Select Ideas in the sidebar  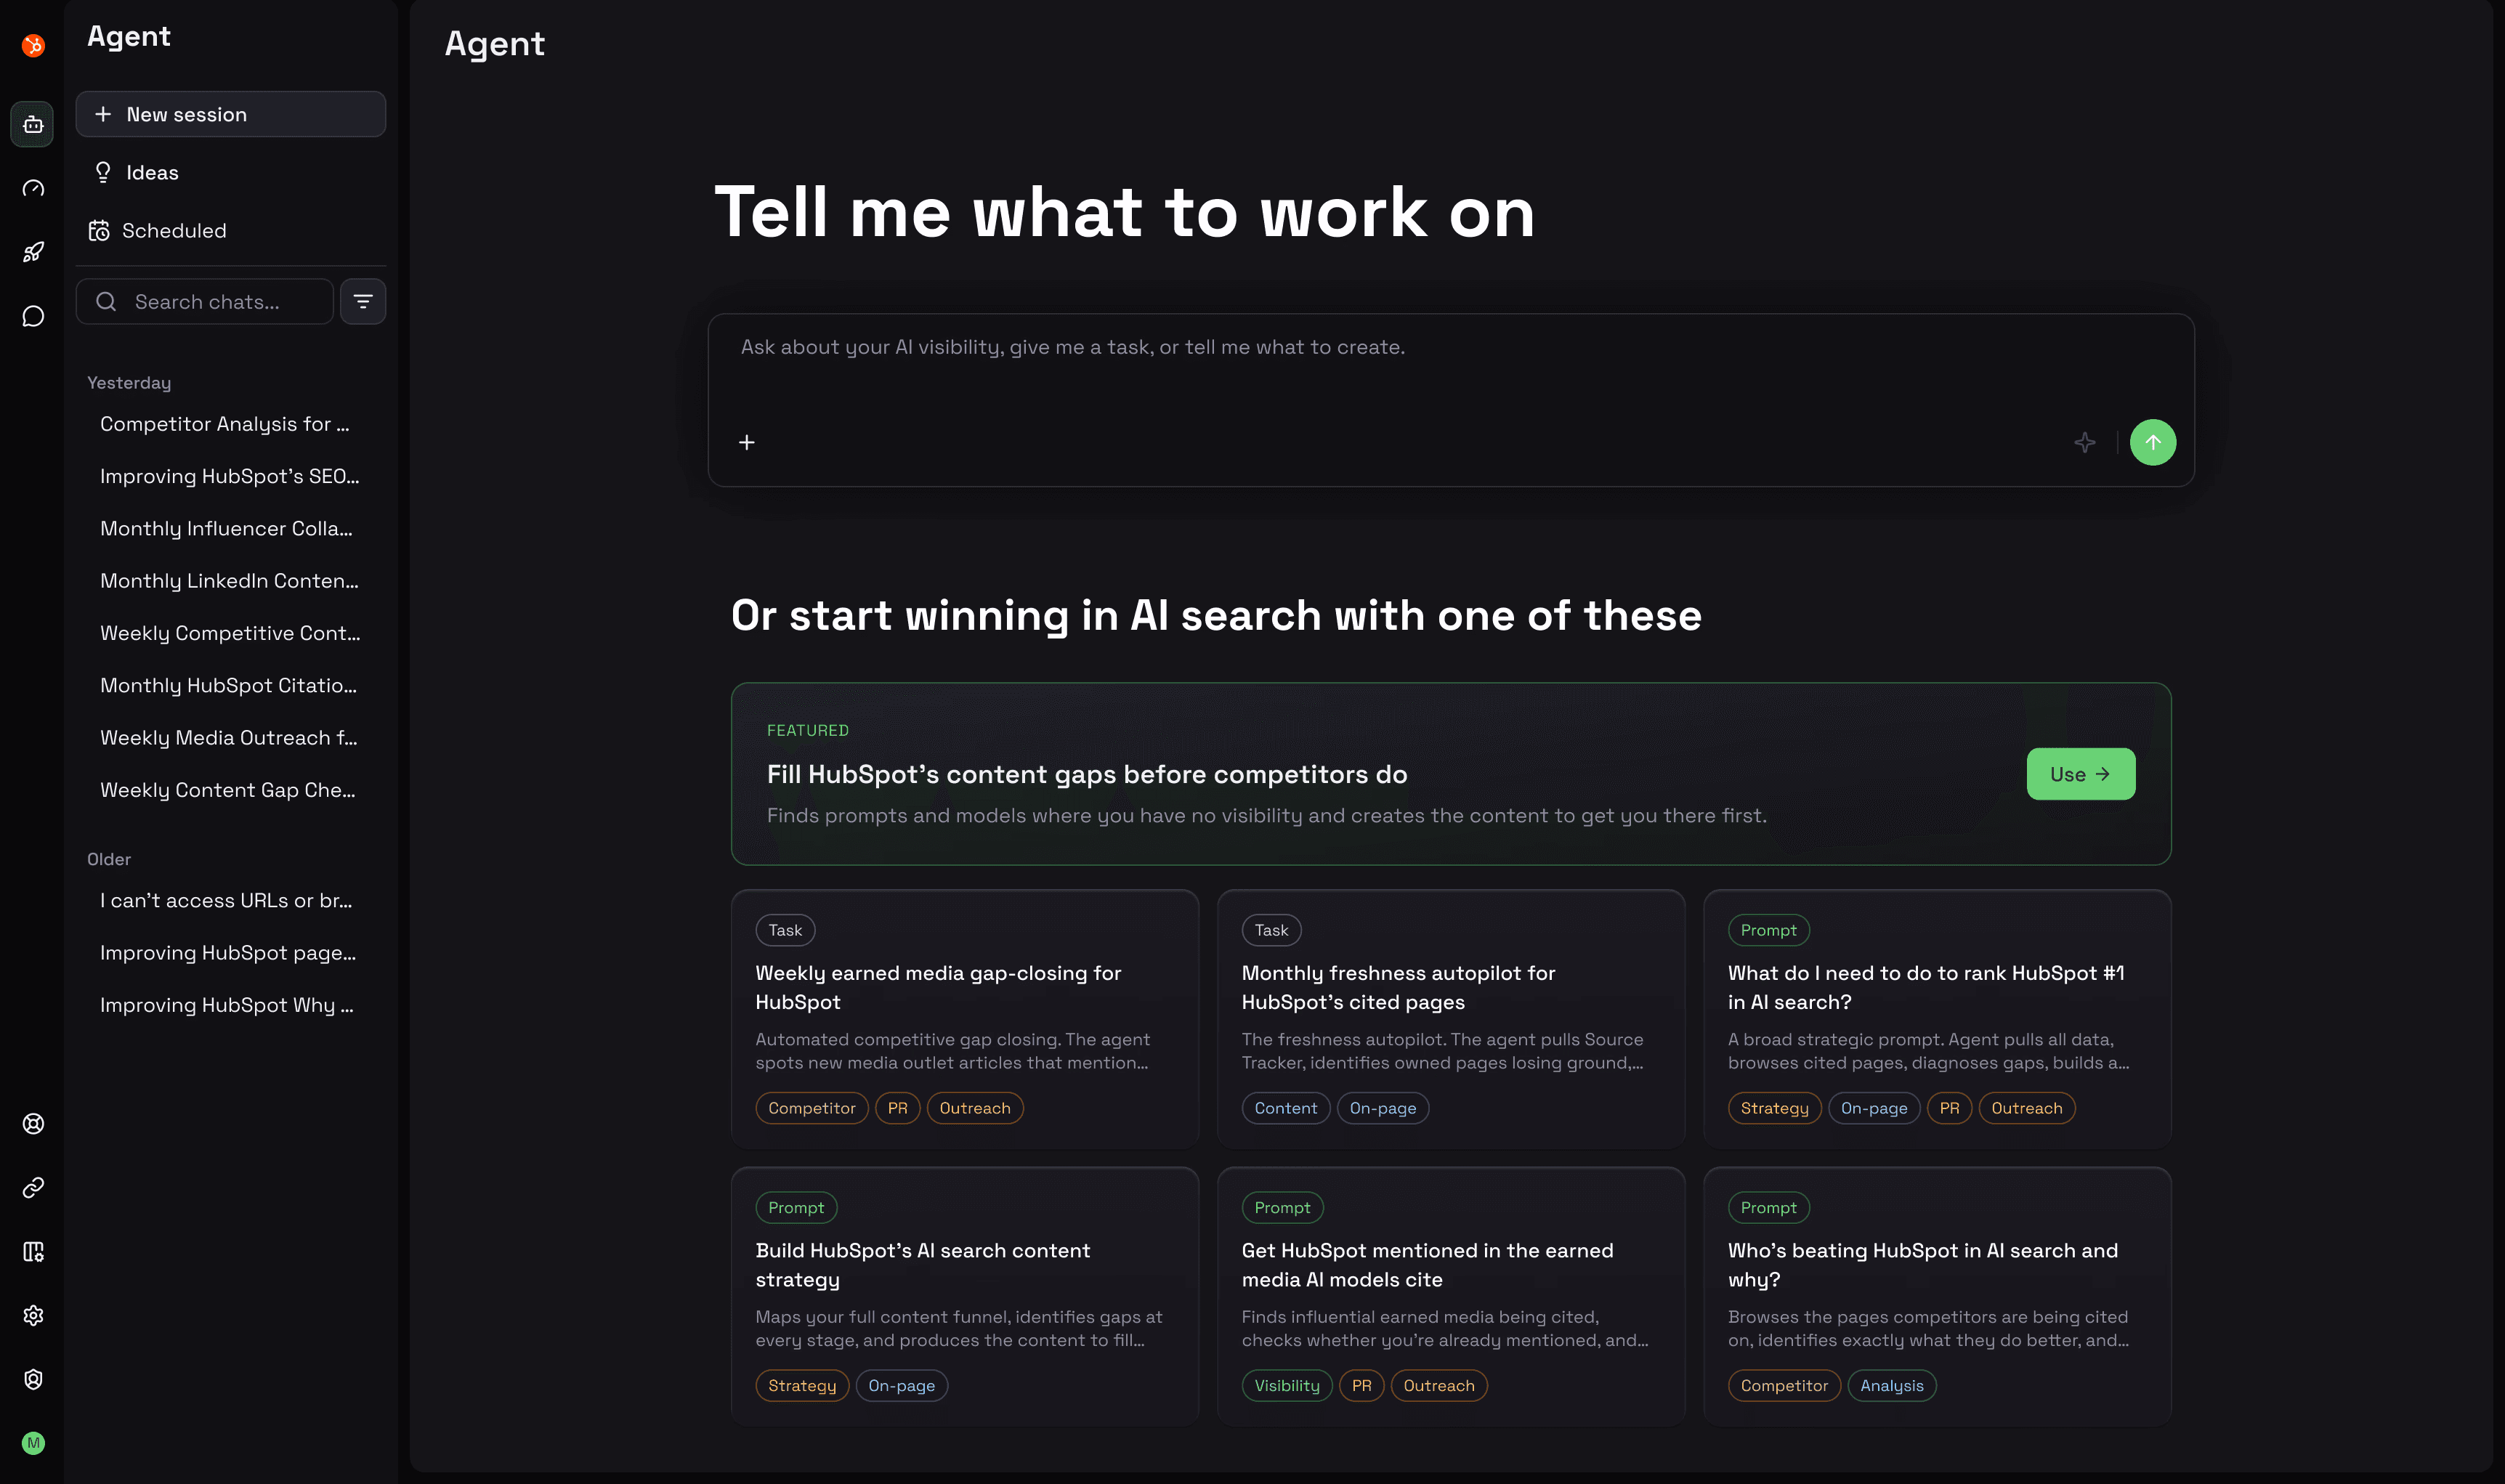click(x=152, y=172)
